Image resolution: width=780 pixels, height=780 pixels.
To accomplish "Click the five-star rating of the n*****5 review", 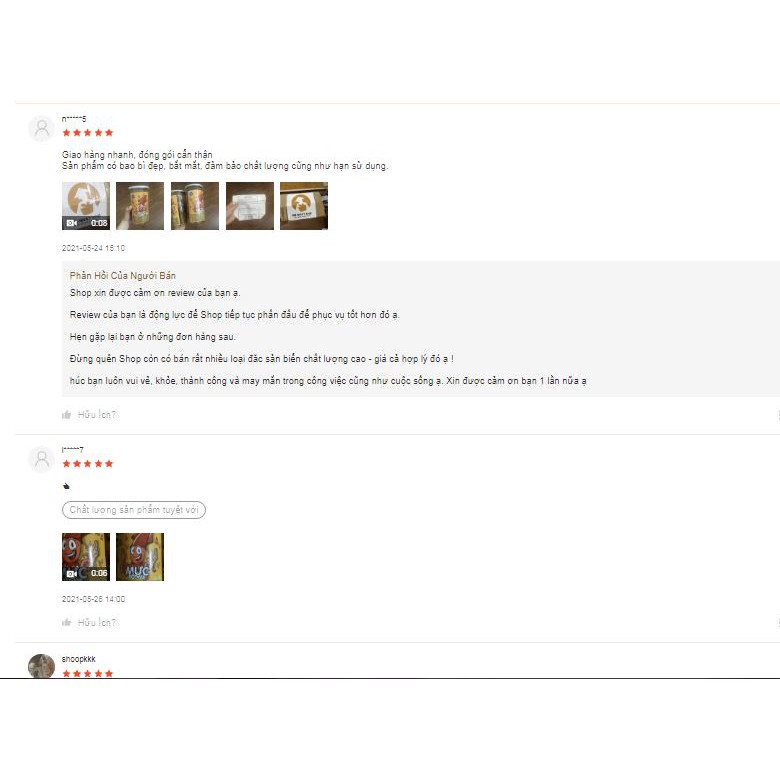I will coord(88,133).
